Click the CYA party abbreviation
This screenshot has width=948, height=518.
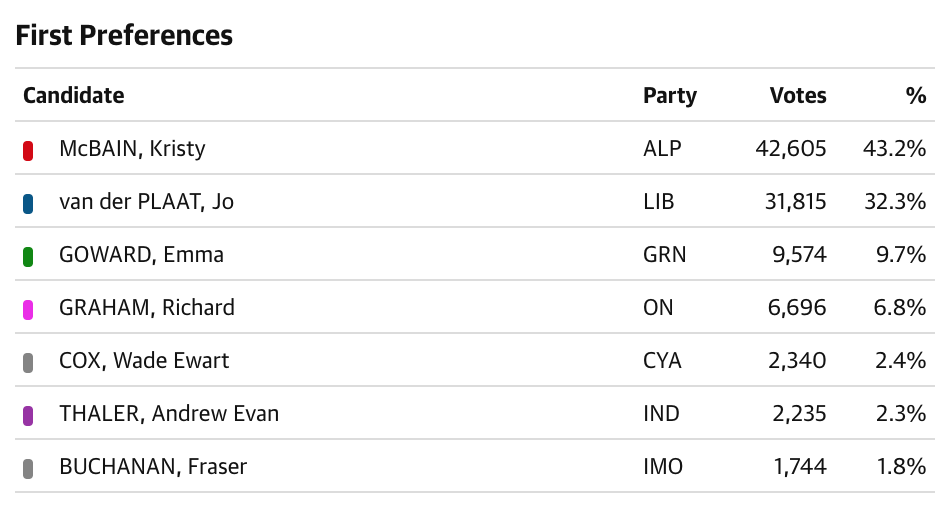click(x=662, y=360)
